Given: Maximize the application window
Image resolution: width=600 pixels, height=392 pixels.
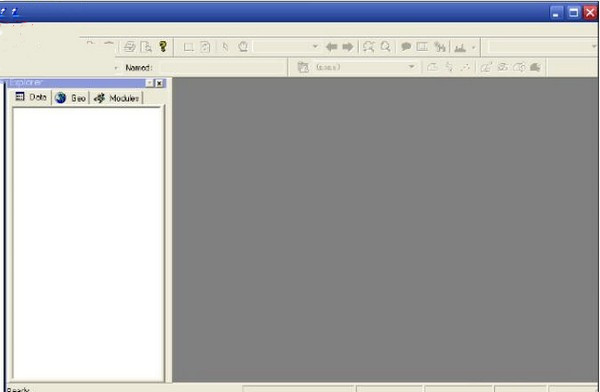Looking at the screenshot, I should (573, 13).
